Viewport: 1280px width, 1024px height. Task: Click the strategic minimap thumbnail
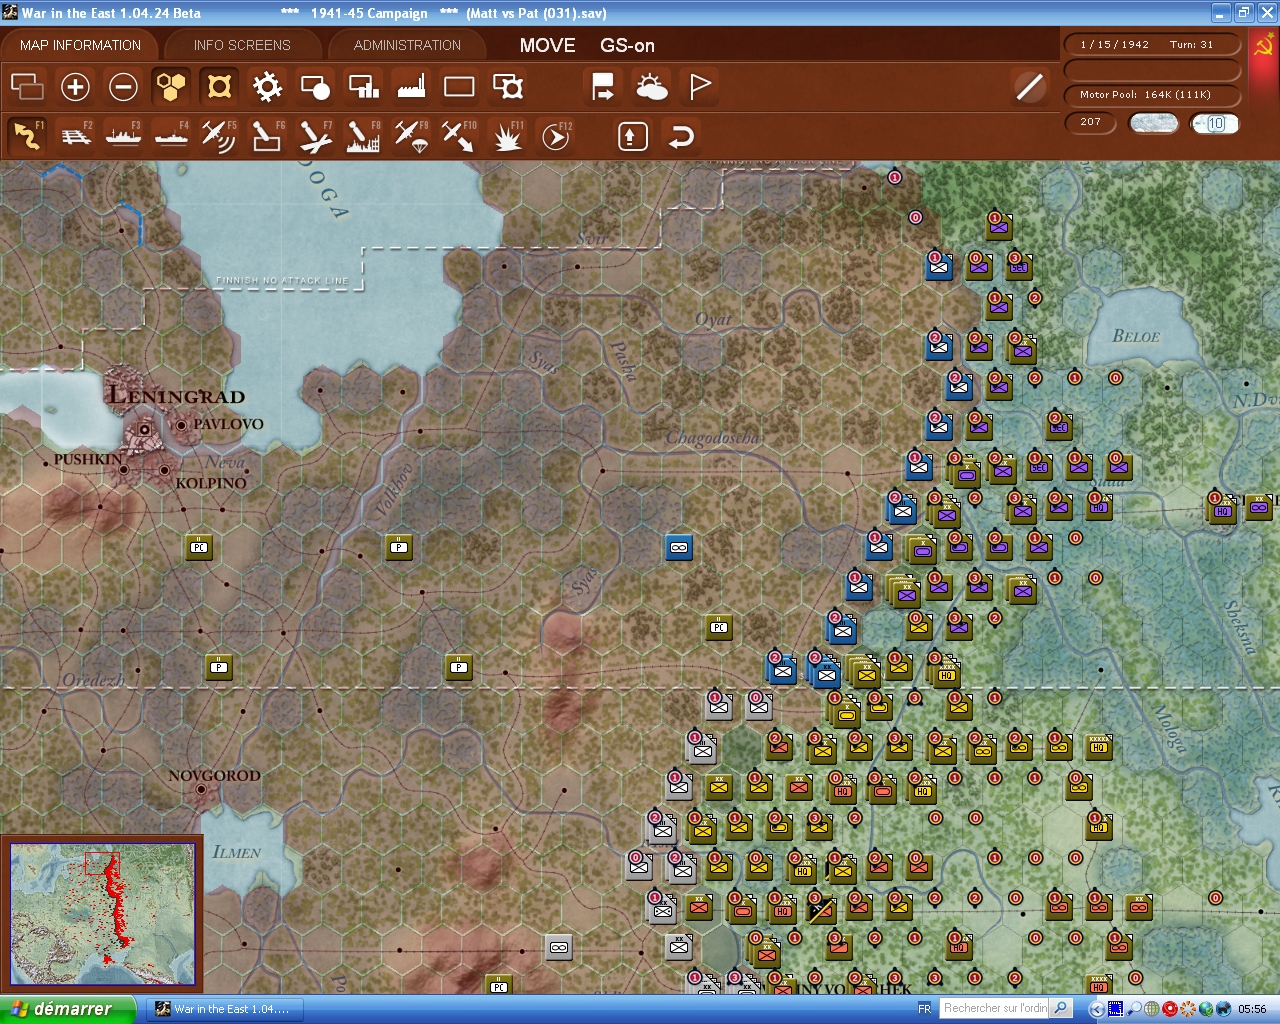pyautogui.click(x=102, y=914)
